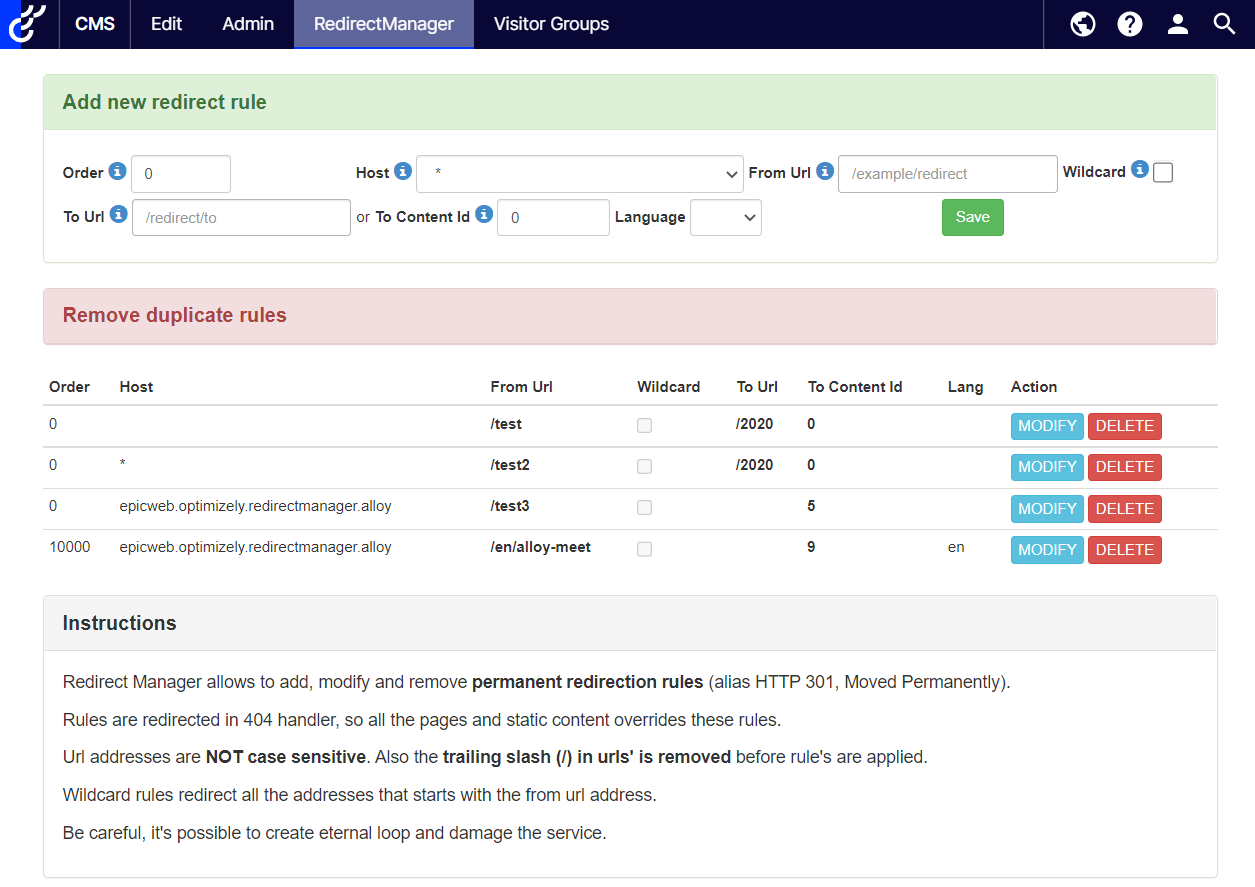Click the Save button
1255x887 pixels.
971,217
